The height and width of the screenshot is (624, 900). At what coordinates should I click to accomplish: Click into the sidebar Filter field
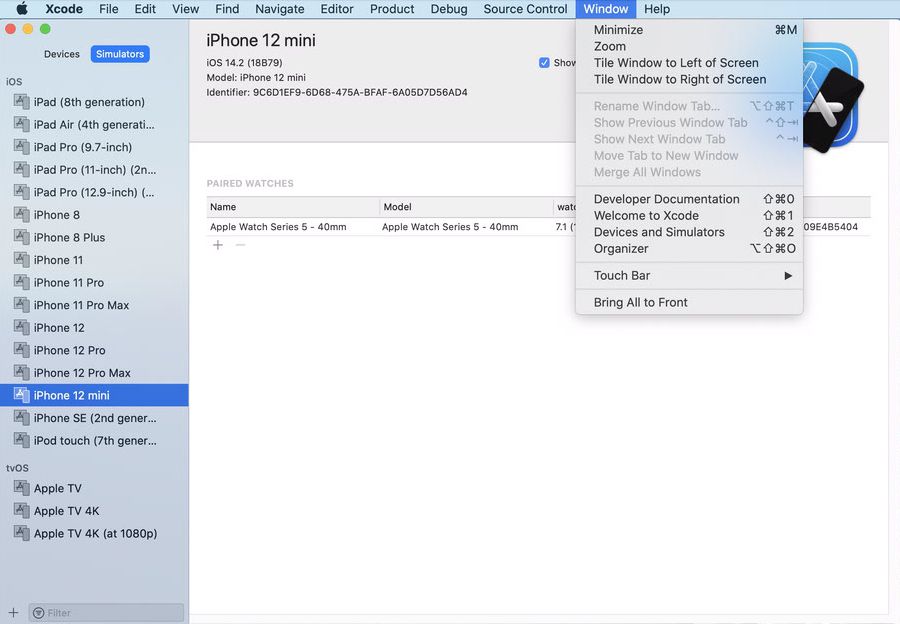pyautogui.click(x=107, y=613)
